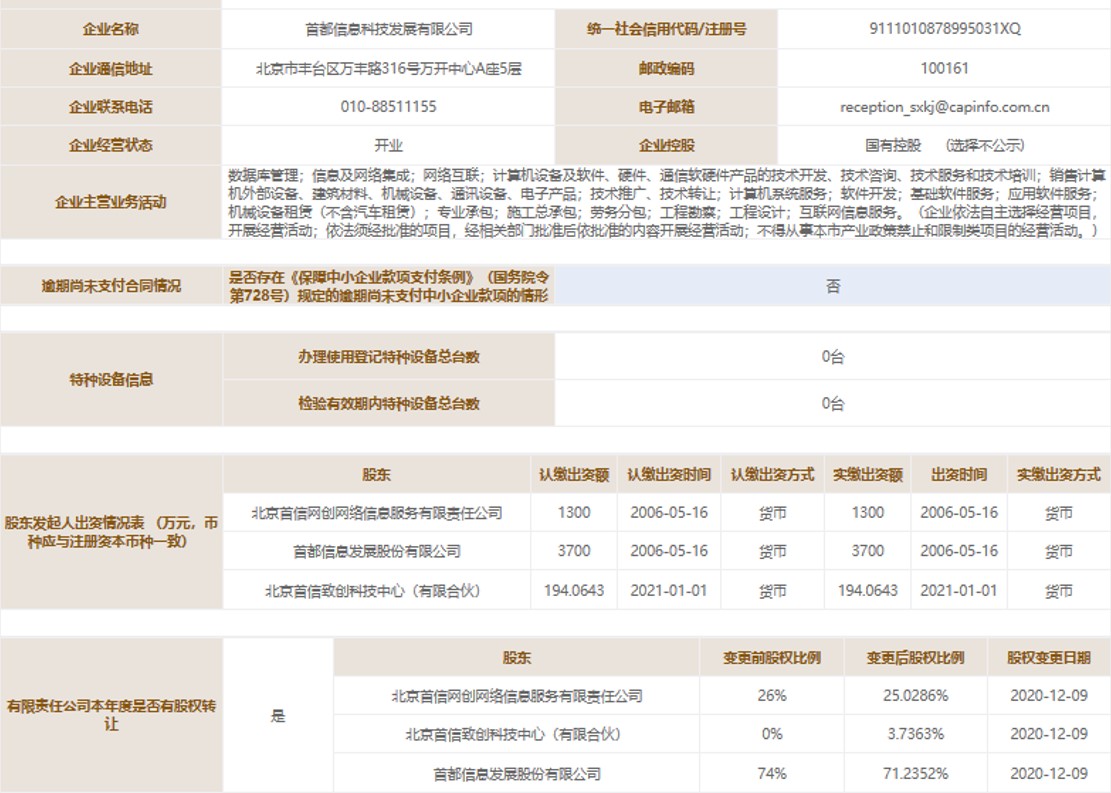Image resolution: width=1111 pixels, height=793 pixels.
Task: Click the 实缴出资额 column header
Action: click(x=867, y=475)
